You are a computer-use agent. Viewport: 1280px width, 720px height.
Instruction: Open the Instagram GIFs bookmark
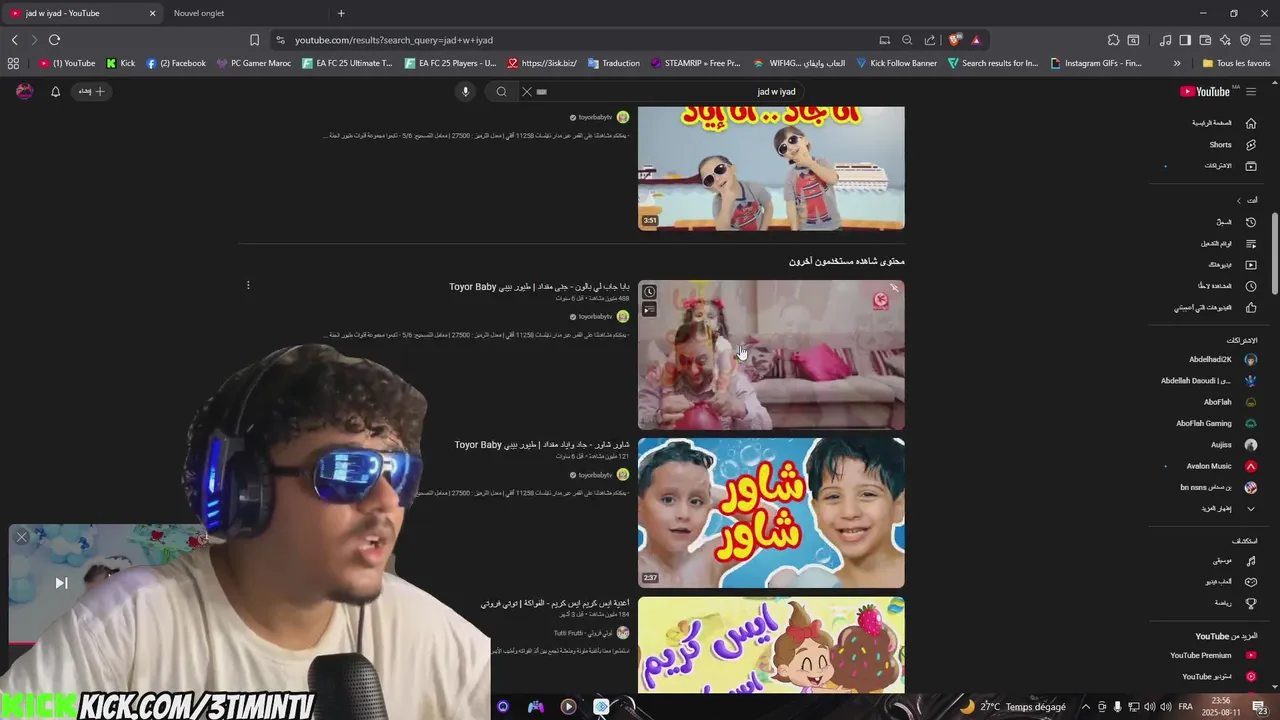point(1096,63)
